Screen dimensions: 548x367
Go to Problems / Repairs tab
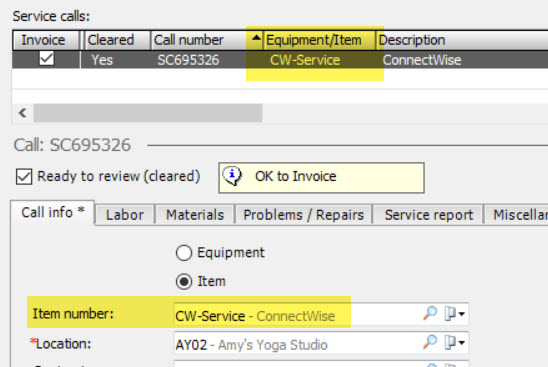303,215
